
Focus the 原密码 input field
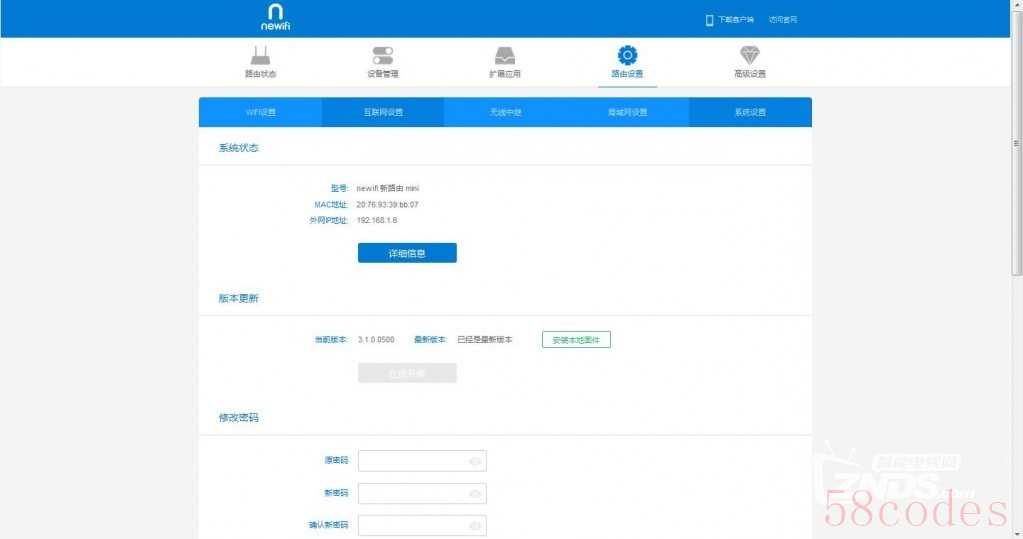pyautogui.click(x=412, y=461)
